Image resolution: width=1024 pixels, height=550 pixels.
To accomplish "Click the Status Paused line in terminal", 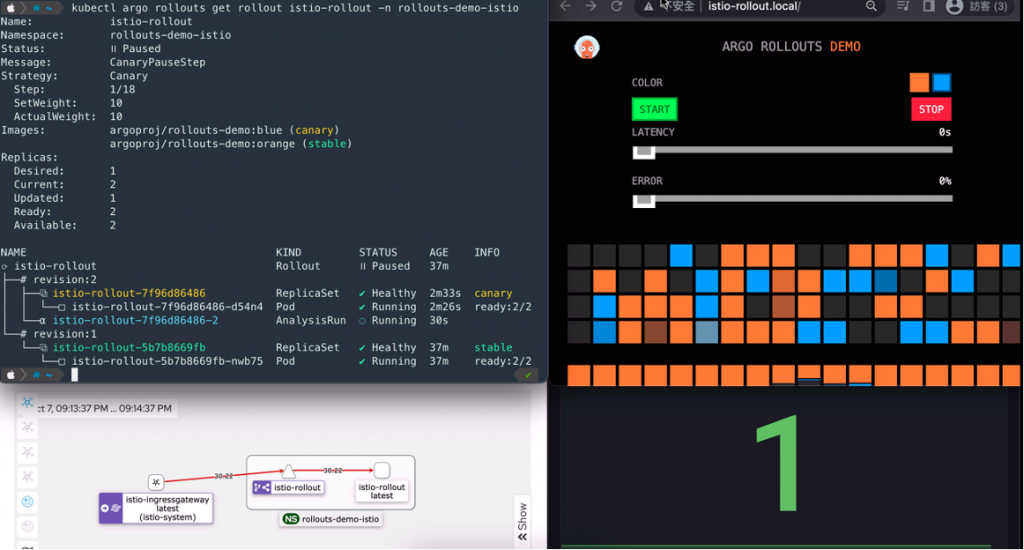I will click(x=81, y=49).
